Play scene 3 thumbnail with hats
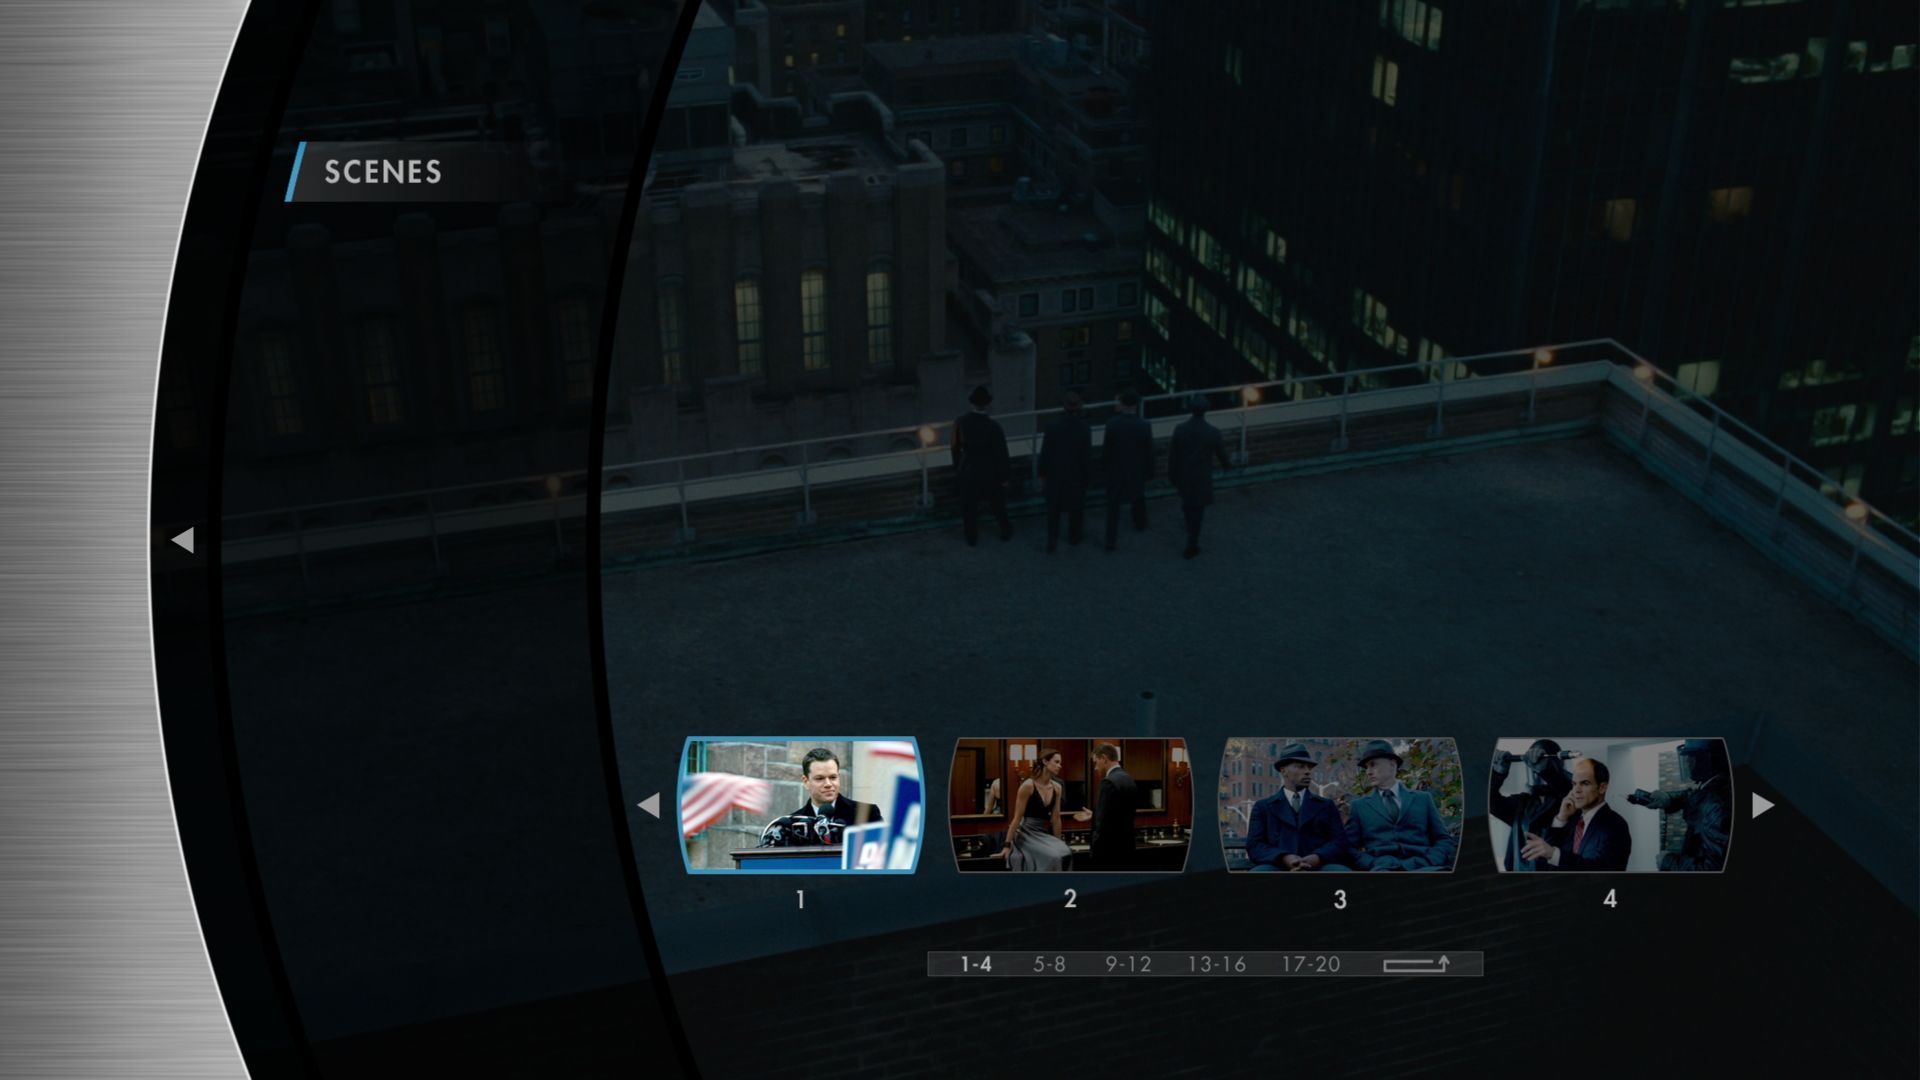Viewport: 1920px width, 1080px height. click(x=1340, y=805)
